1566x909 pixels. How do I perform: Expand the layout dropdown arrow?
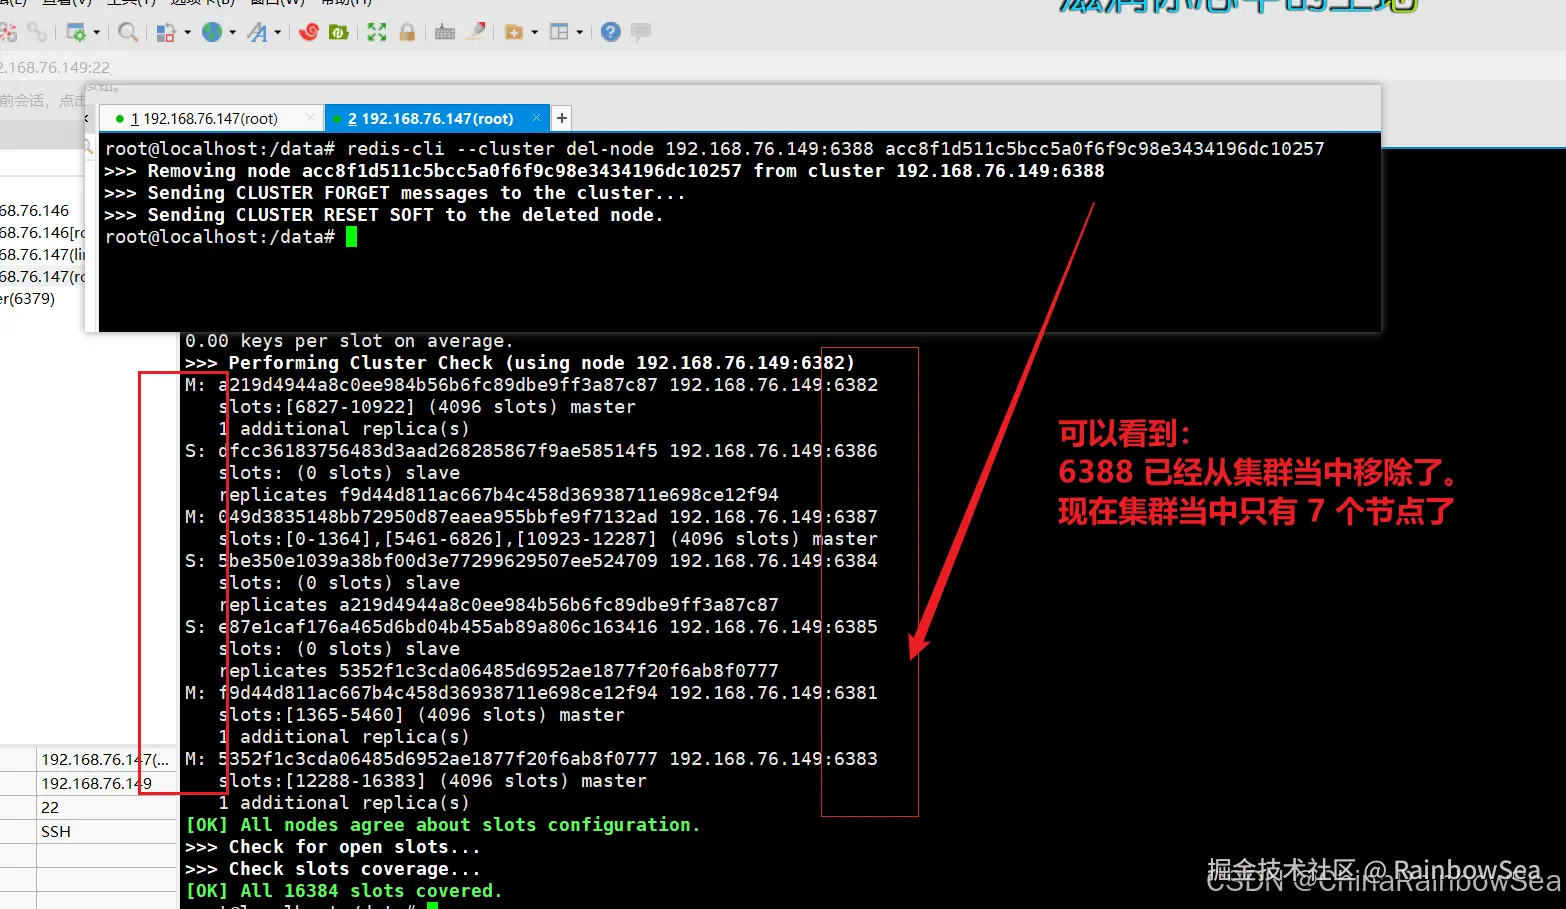pos(579,32)
